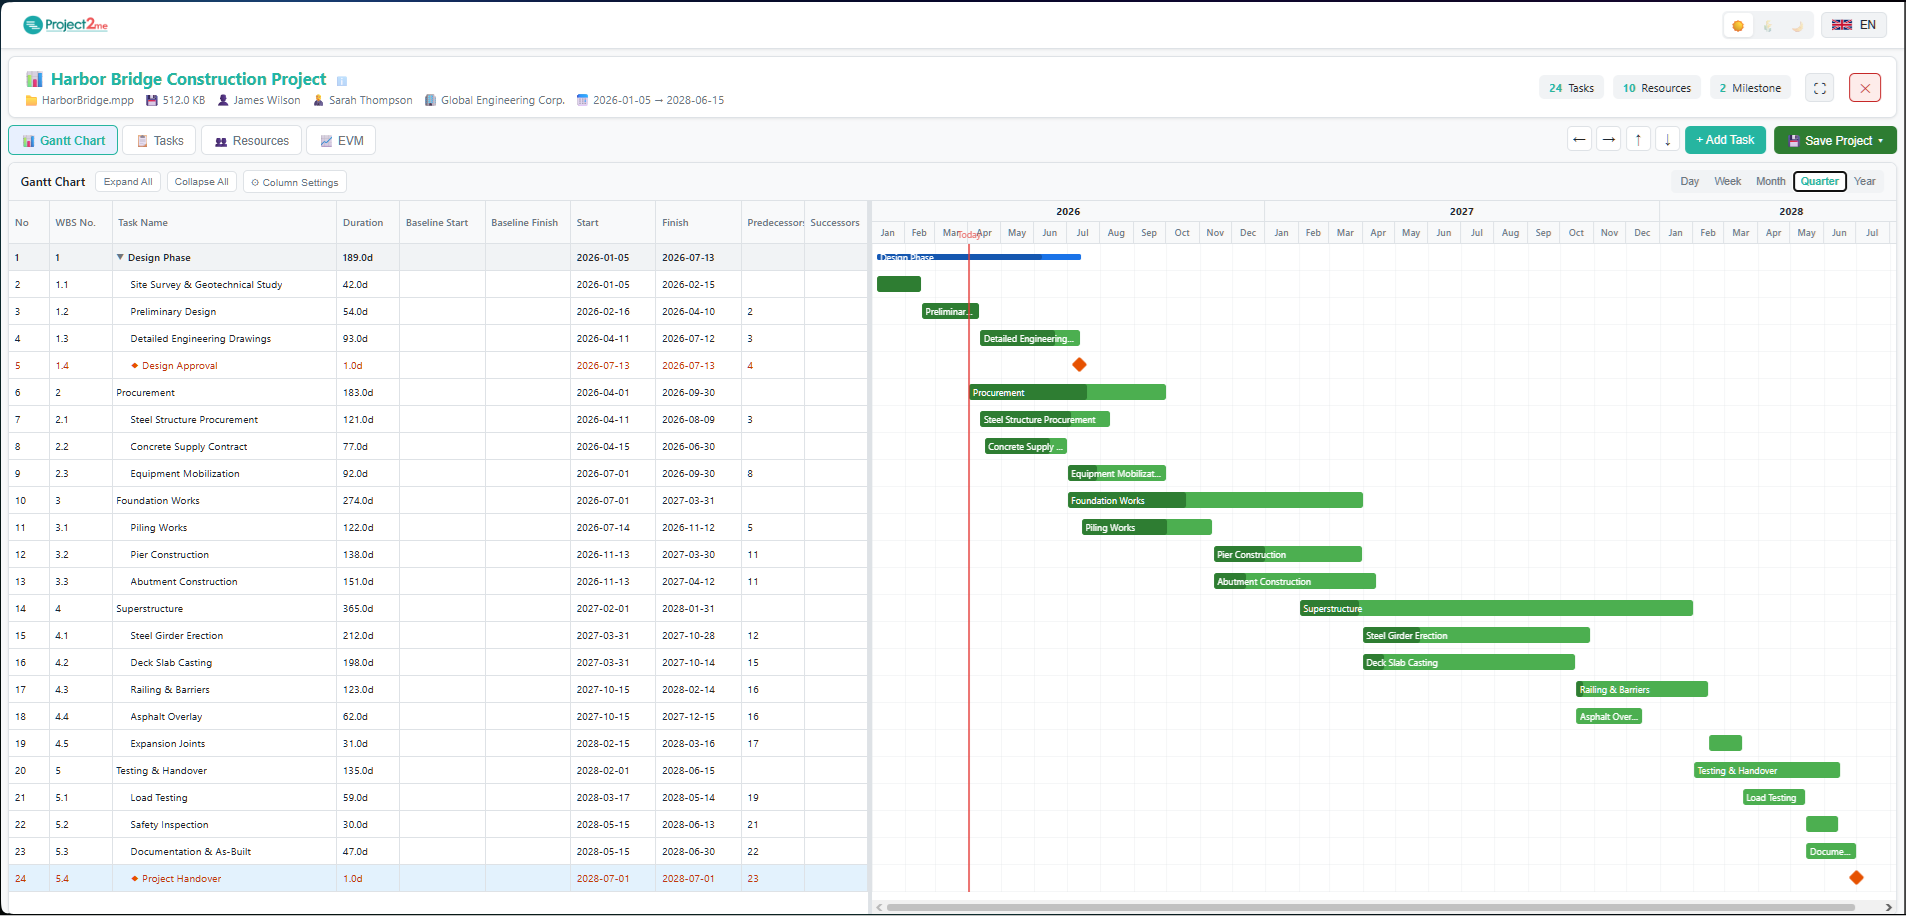Select the Quarter timeline scale

(x=1819, y=181)
